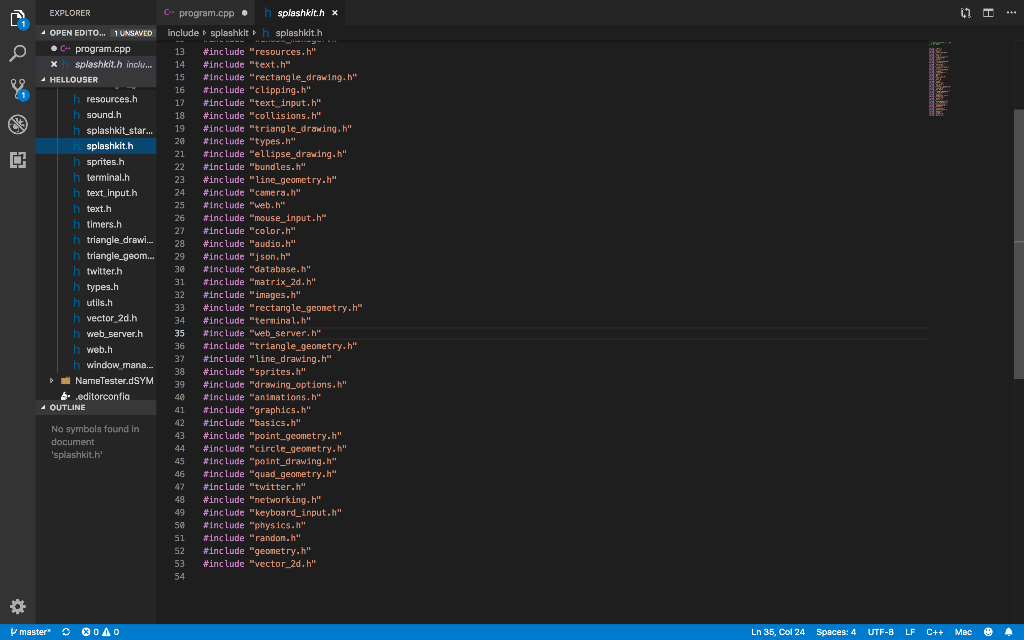The height and width of the screenshot is (640, 1024).
Task: Open the Search view in activity bar
Action: pyautogui.click(x=18, y=53)
